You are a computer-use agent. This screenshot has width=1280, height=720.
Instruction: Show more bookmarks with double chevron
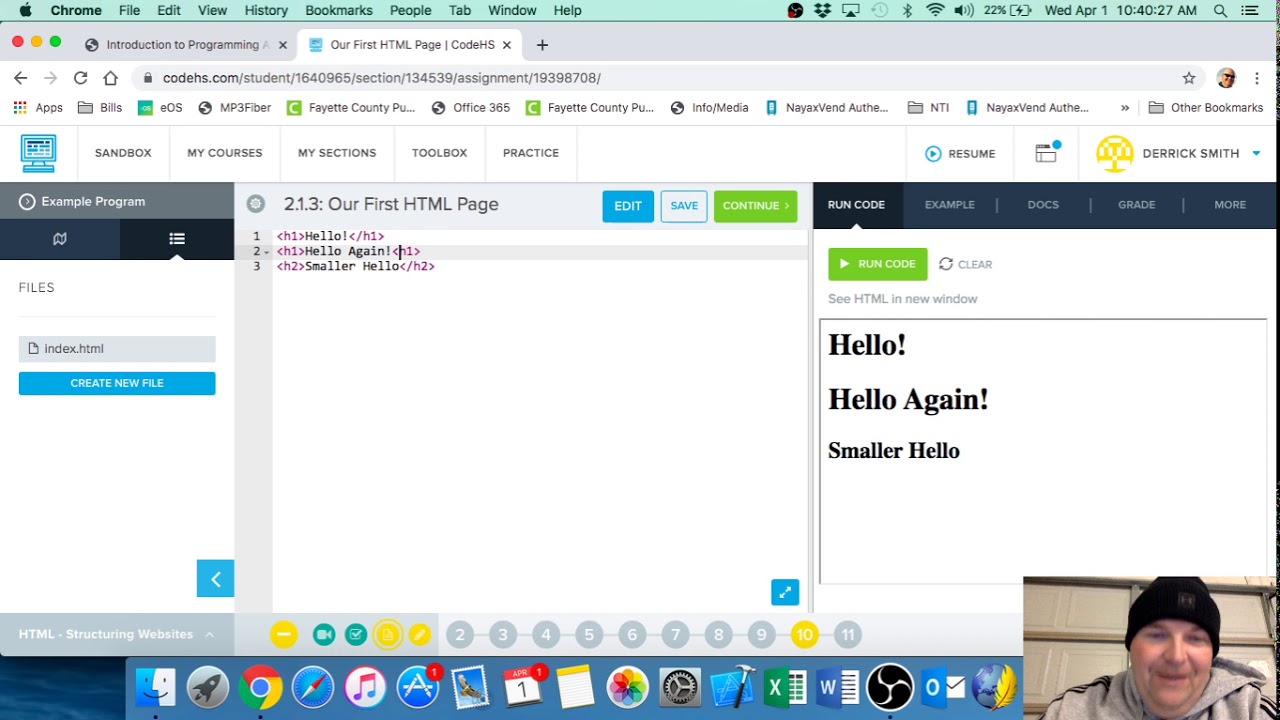tap(1125, 108)
